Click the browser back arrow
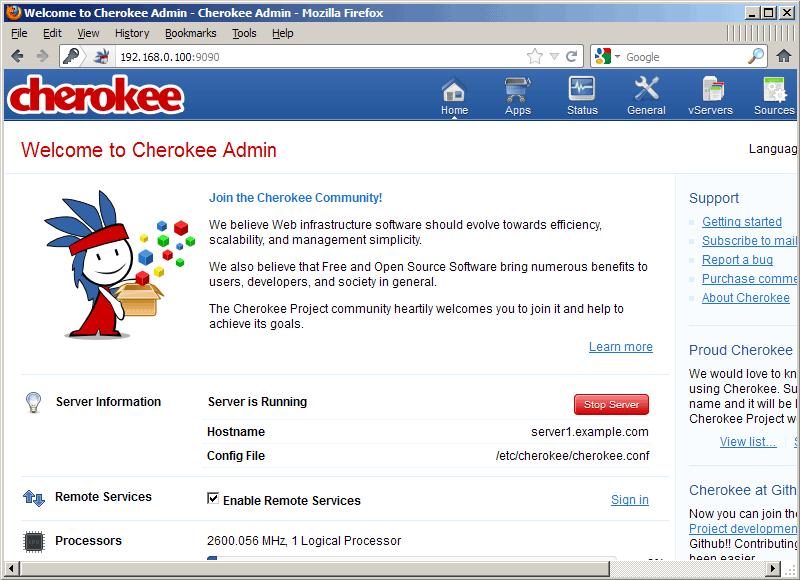The image size is (800, 580). point(17,56)
